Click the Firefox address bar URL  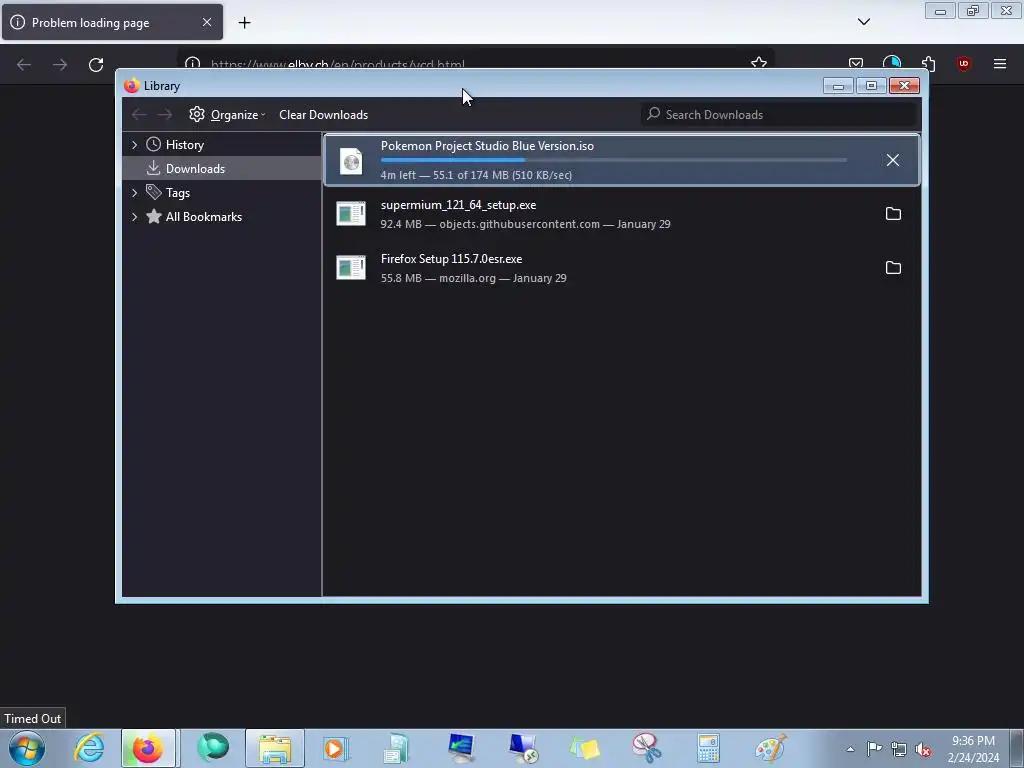338,64
